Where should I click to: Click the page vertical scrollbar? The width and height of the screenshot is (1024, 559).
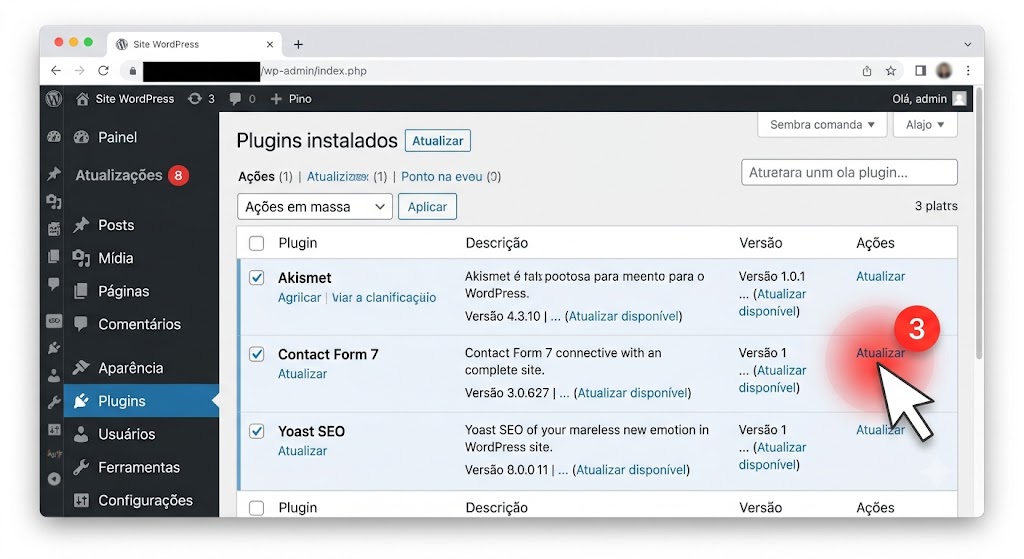[978, 222]
